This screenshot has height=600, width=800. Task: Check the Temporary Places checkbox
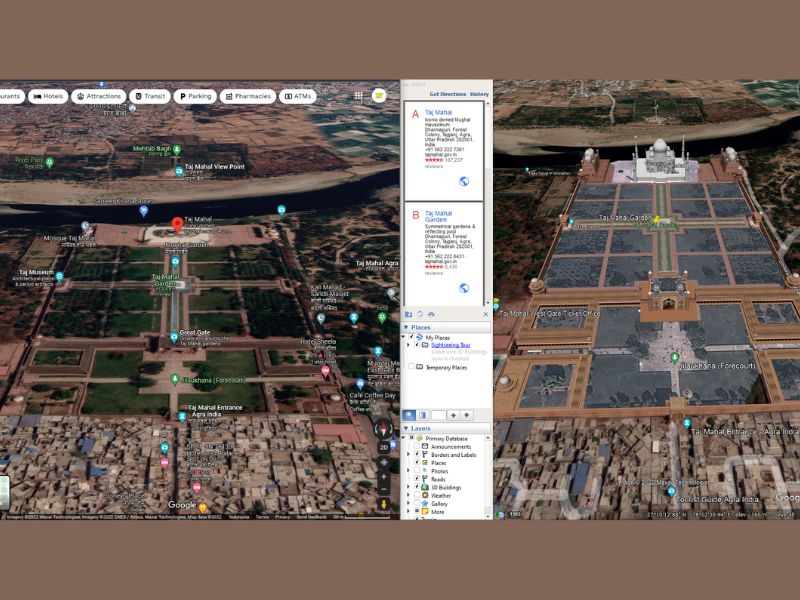(411, 367)
